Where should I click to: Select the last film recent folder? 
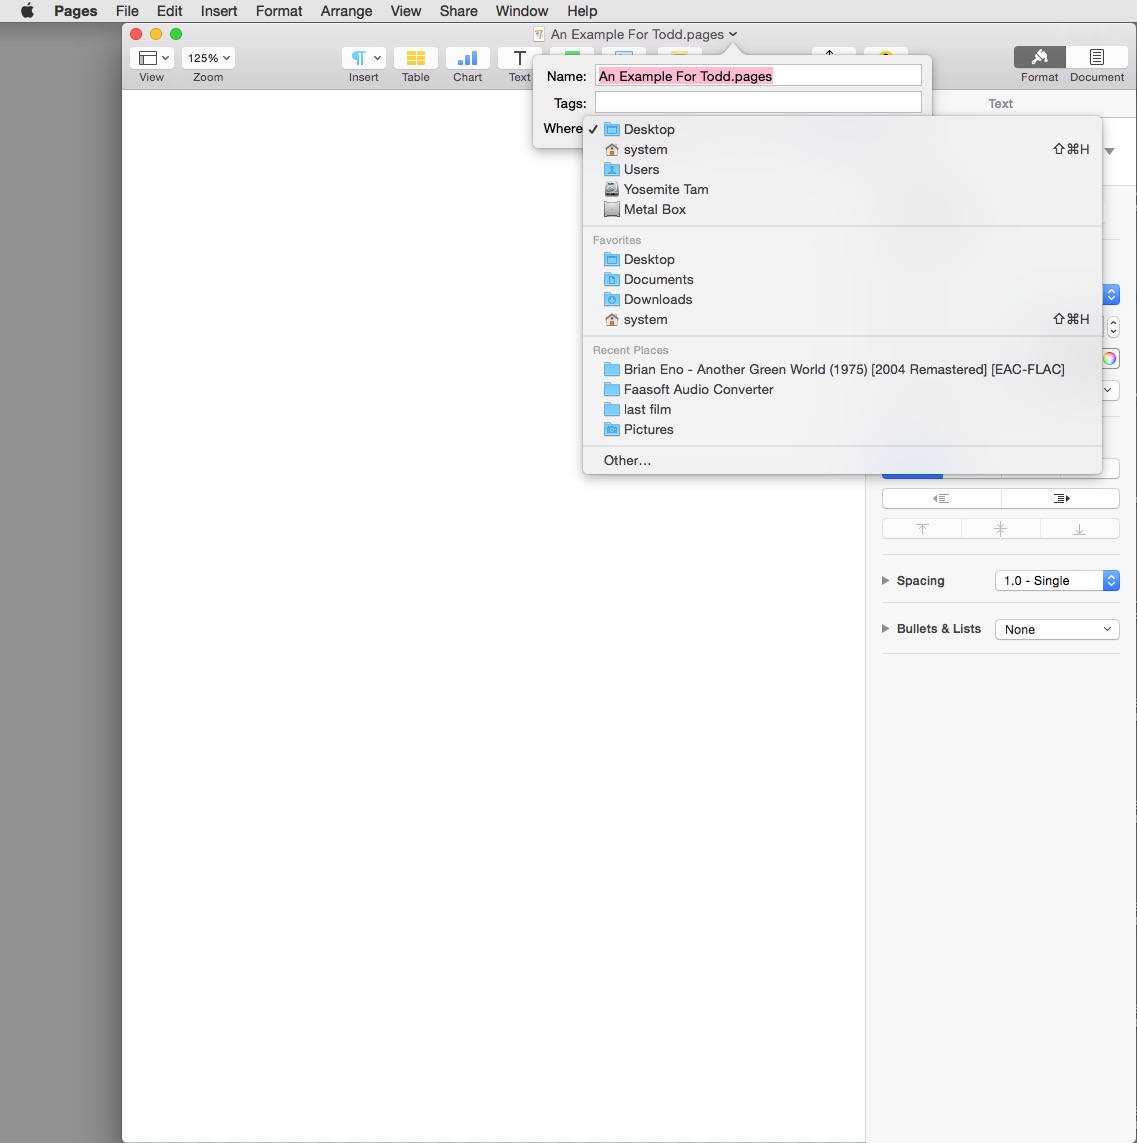click(x=842, y=410)
